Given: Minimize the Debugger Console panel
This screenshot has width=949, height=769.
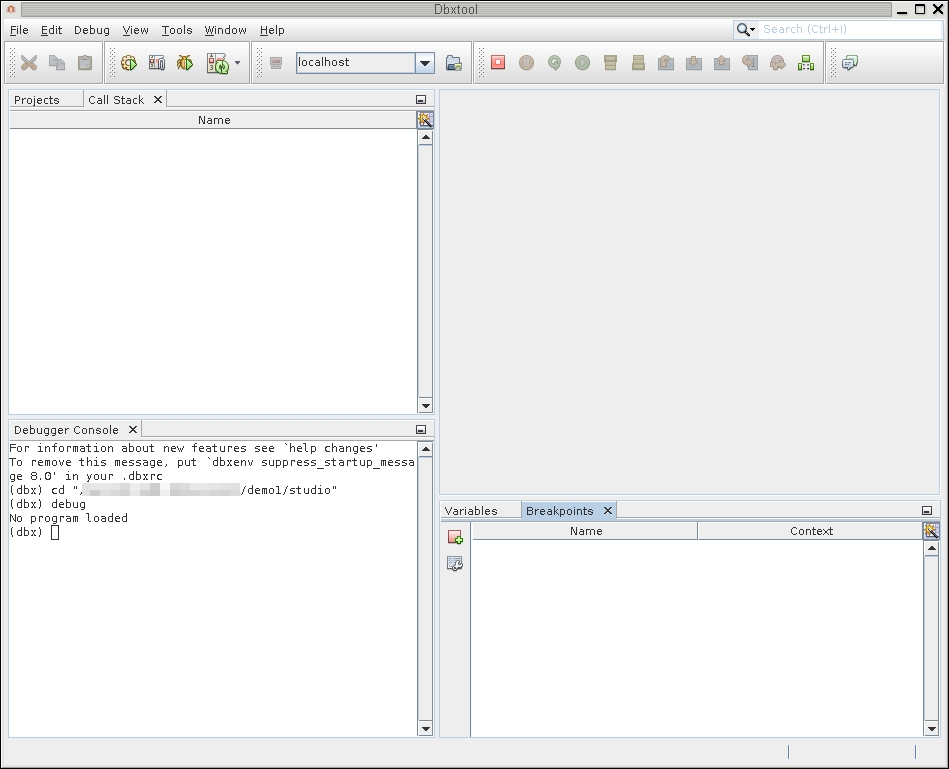Looking at the screenshot, I should 421,429.
